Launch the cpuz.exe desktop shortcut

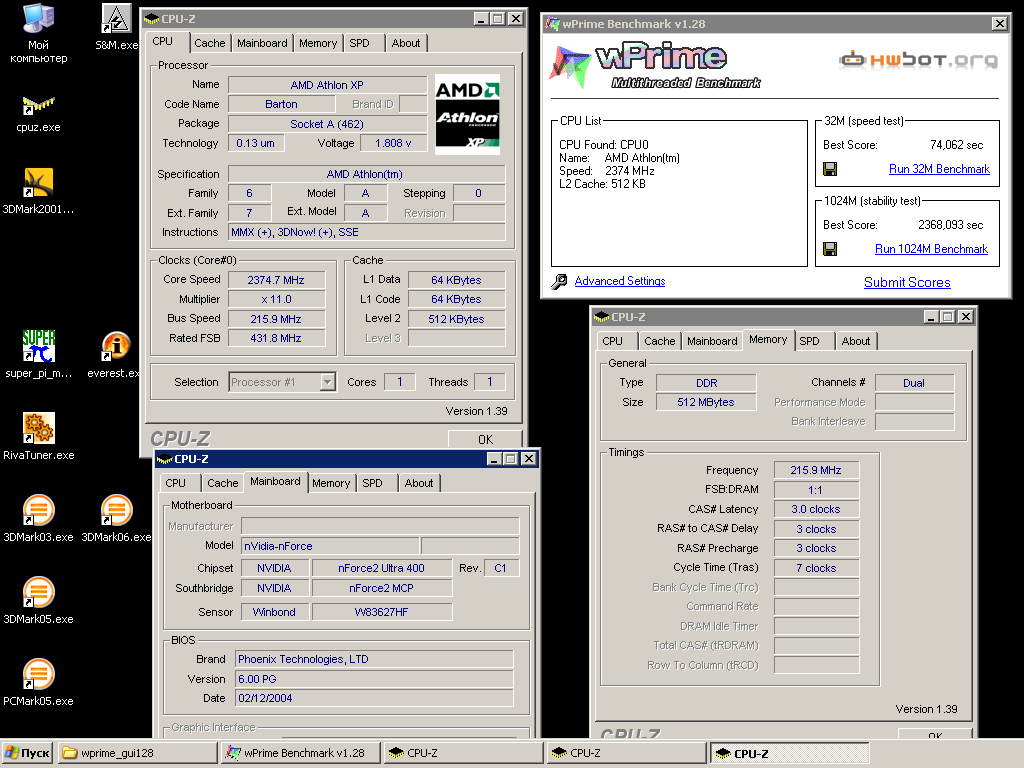[x=39, y=114]
